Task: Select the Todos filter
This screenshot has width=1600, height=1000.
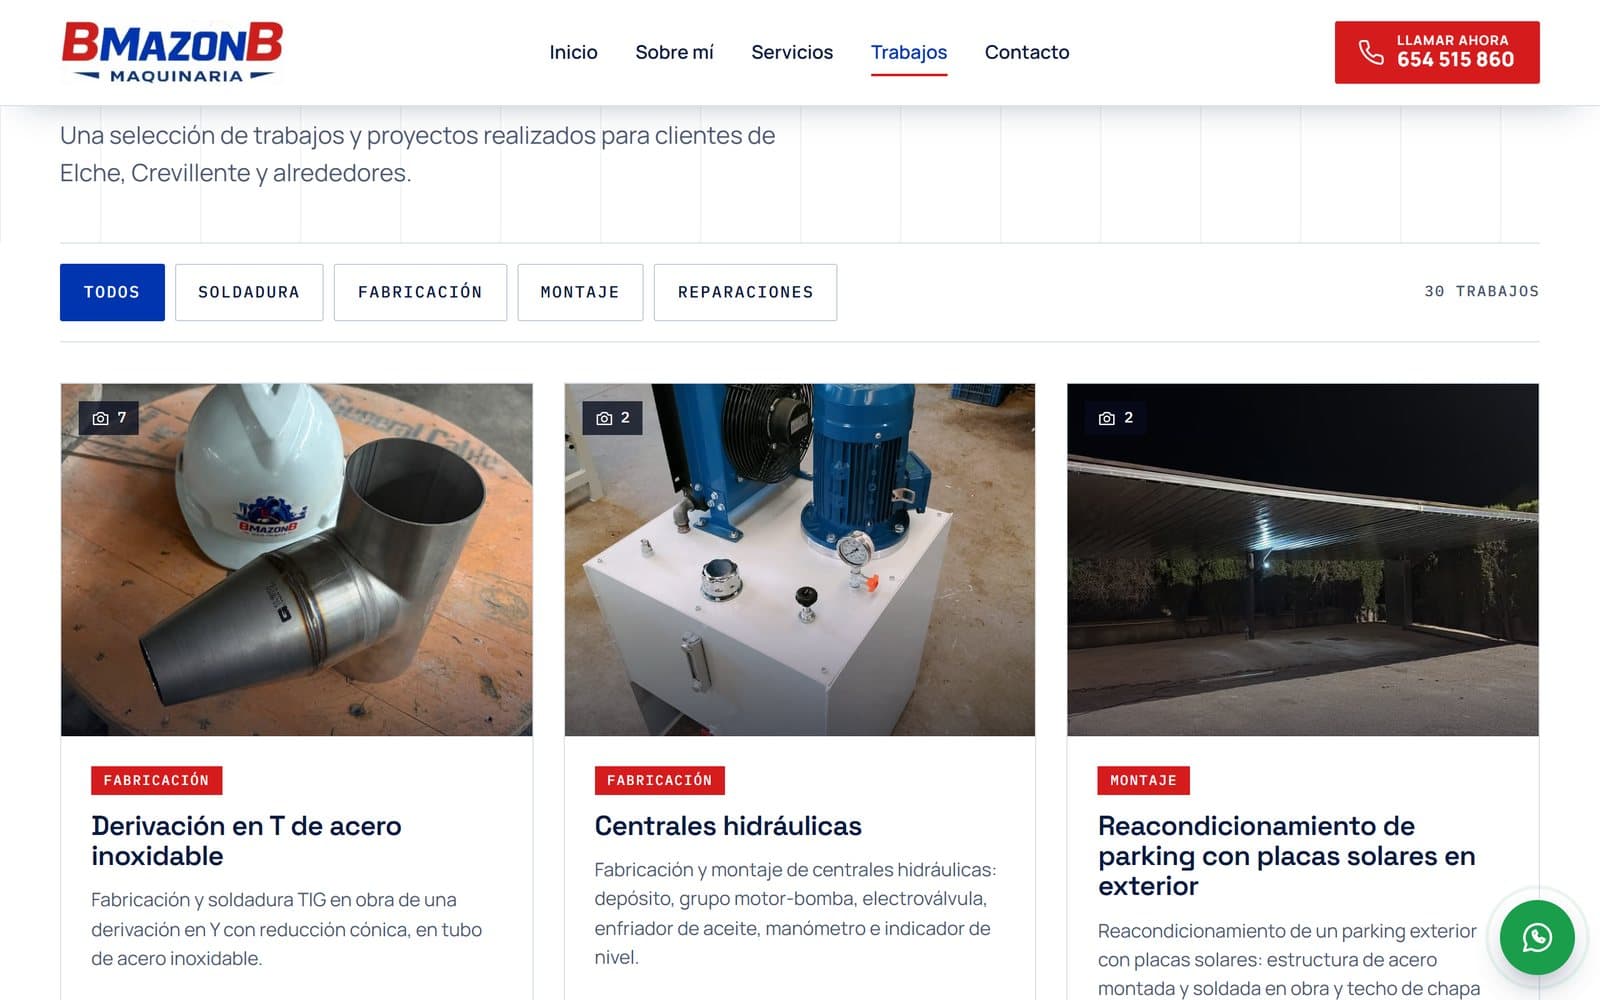Action: pos(112,292)
